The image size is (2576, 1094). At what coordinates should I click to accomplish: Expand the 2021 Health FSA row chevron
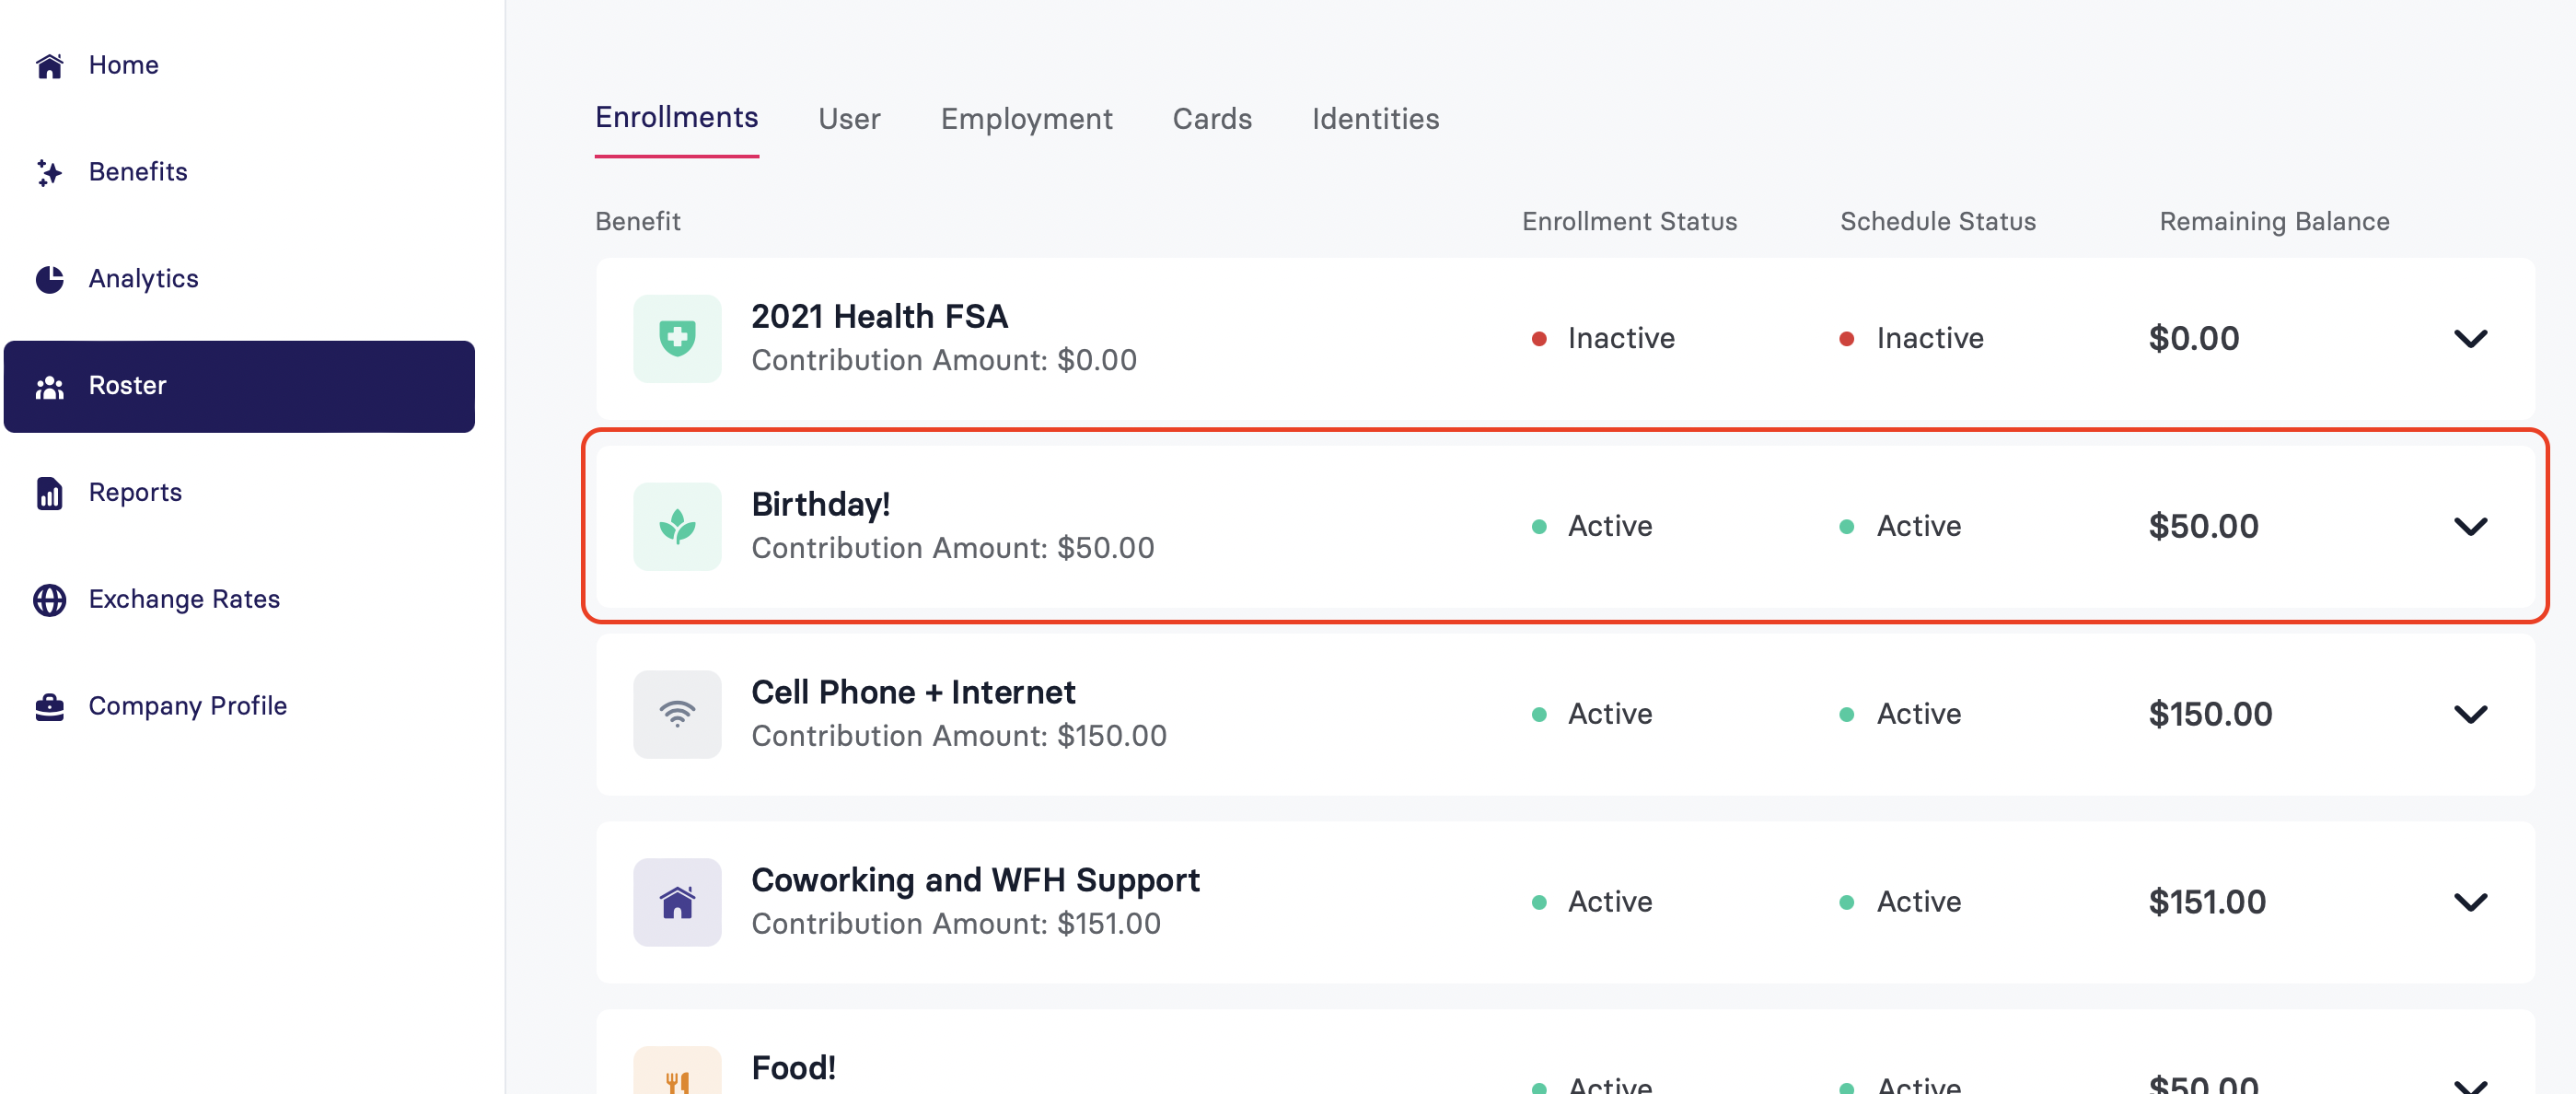tap(2470, 339)
